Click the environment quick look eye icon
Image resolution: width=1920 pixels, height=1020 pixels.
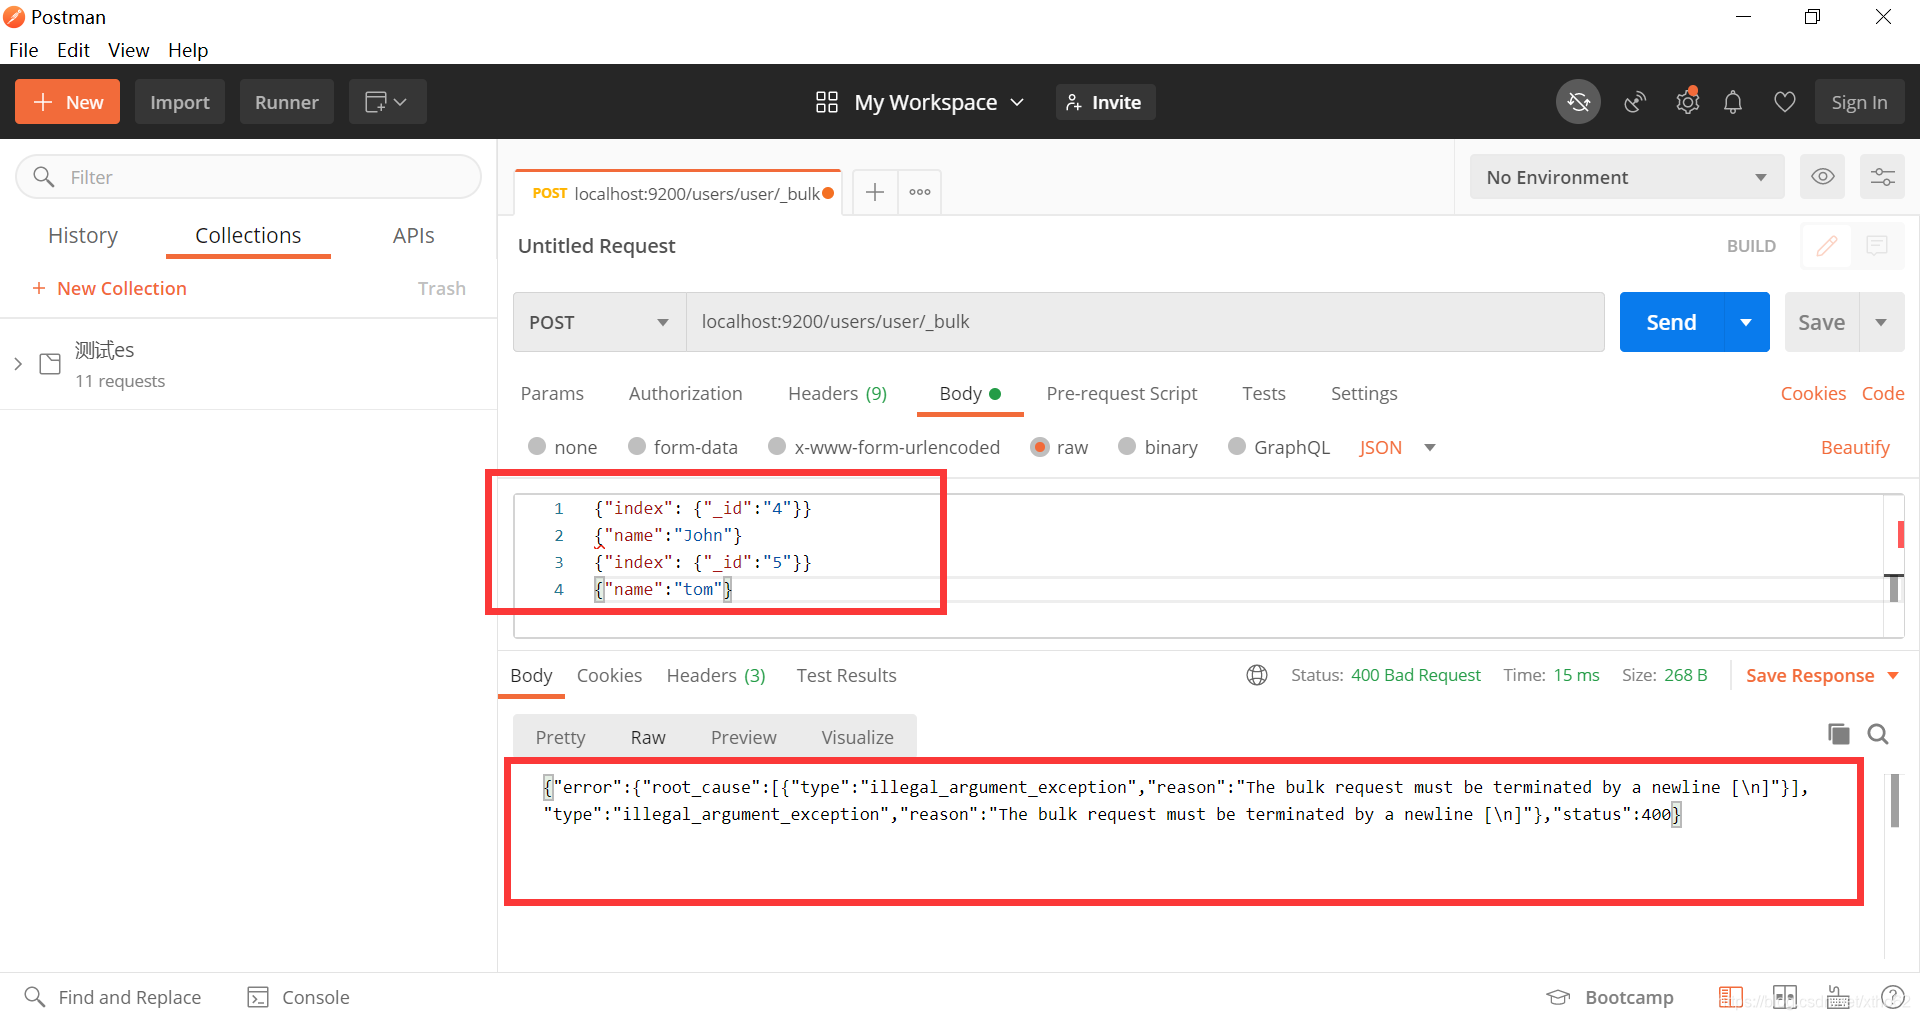point(1823,177)
